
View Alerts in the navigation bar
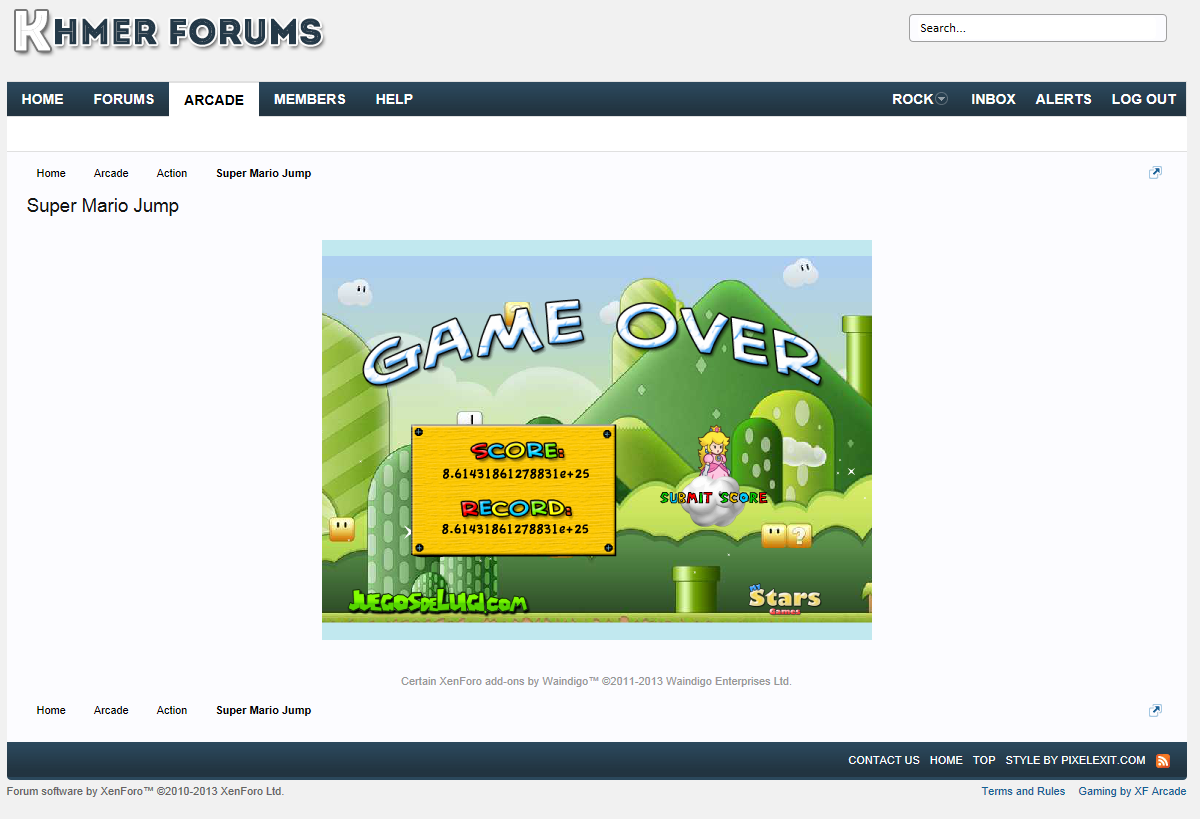[x=1063, y=99]
